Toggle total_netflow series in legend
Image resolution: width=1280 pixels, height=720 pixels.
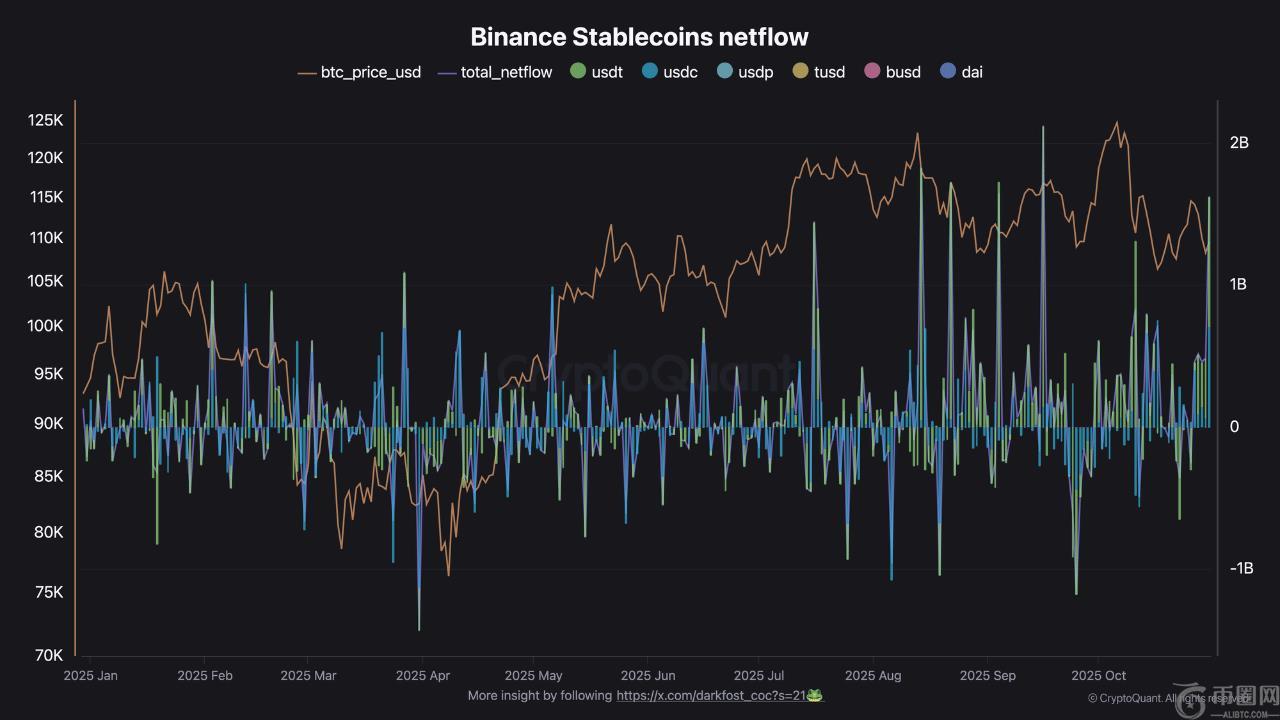[x=495, y=72]
